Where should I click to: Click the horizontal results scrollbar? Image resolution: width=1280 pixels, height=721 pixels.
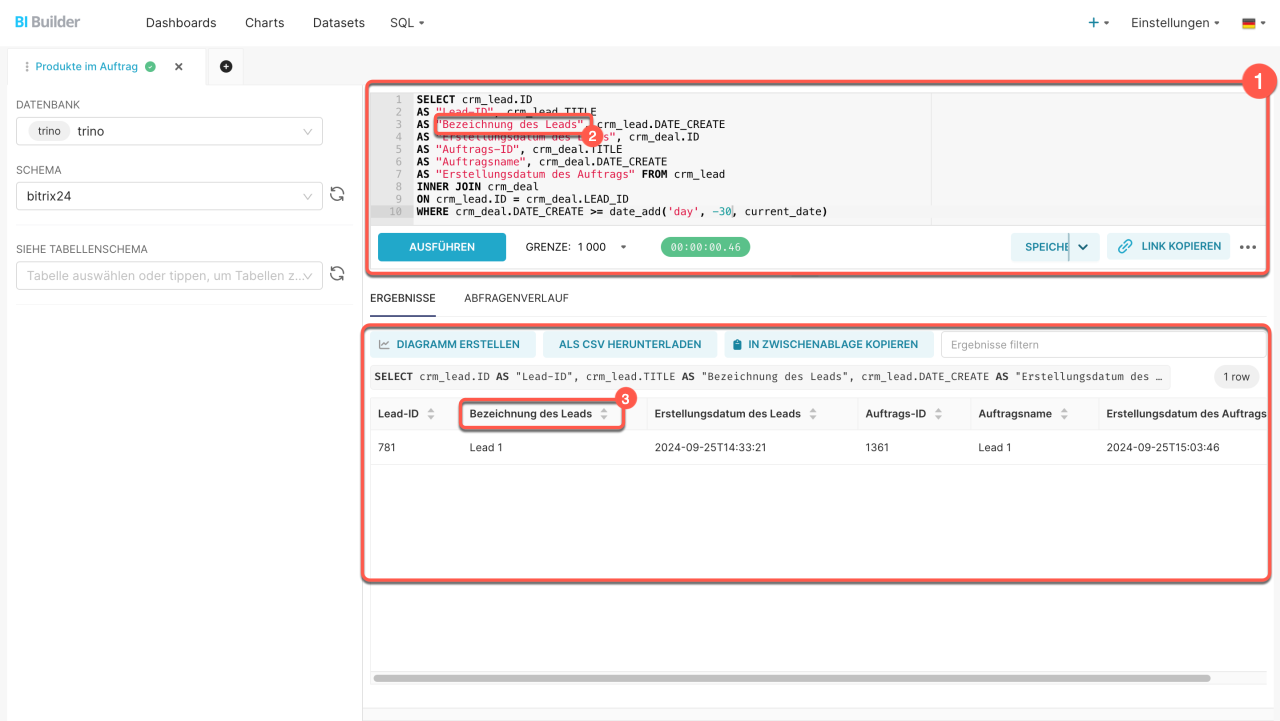[x=790, y=678]
